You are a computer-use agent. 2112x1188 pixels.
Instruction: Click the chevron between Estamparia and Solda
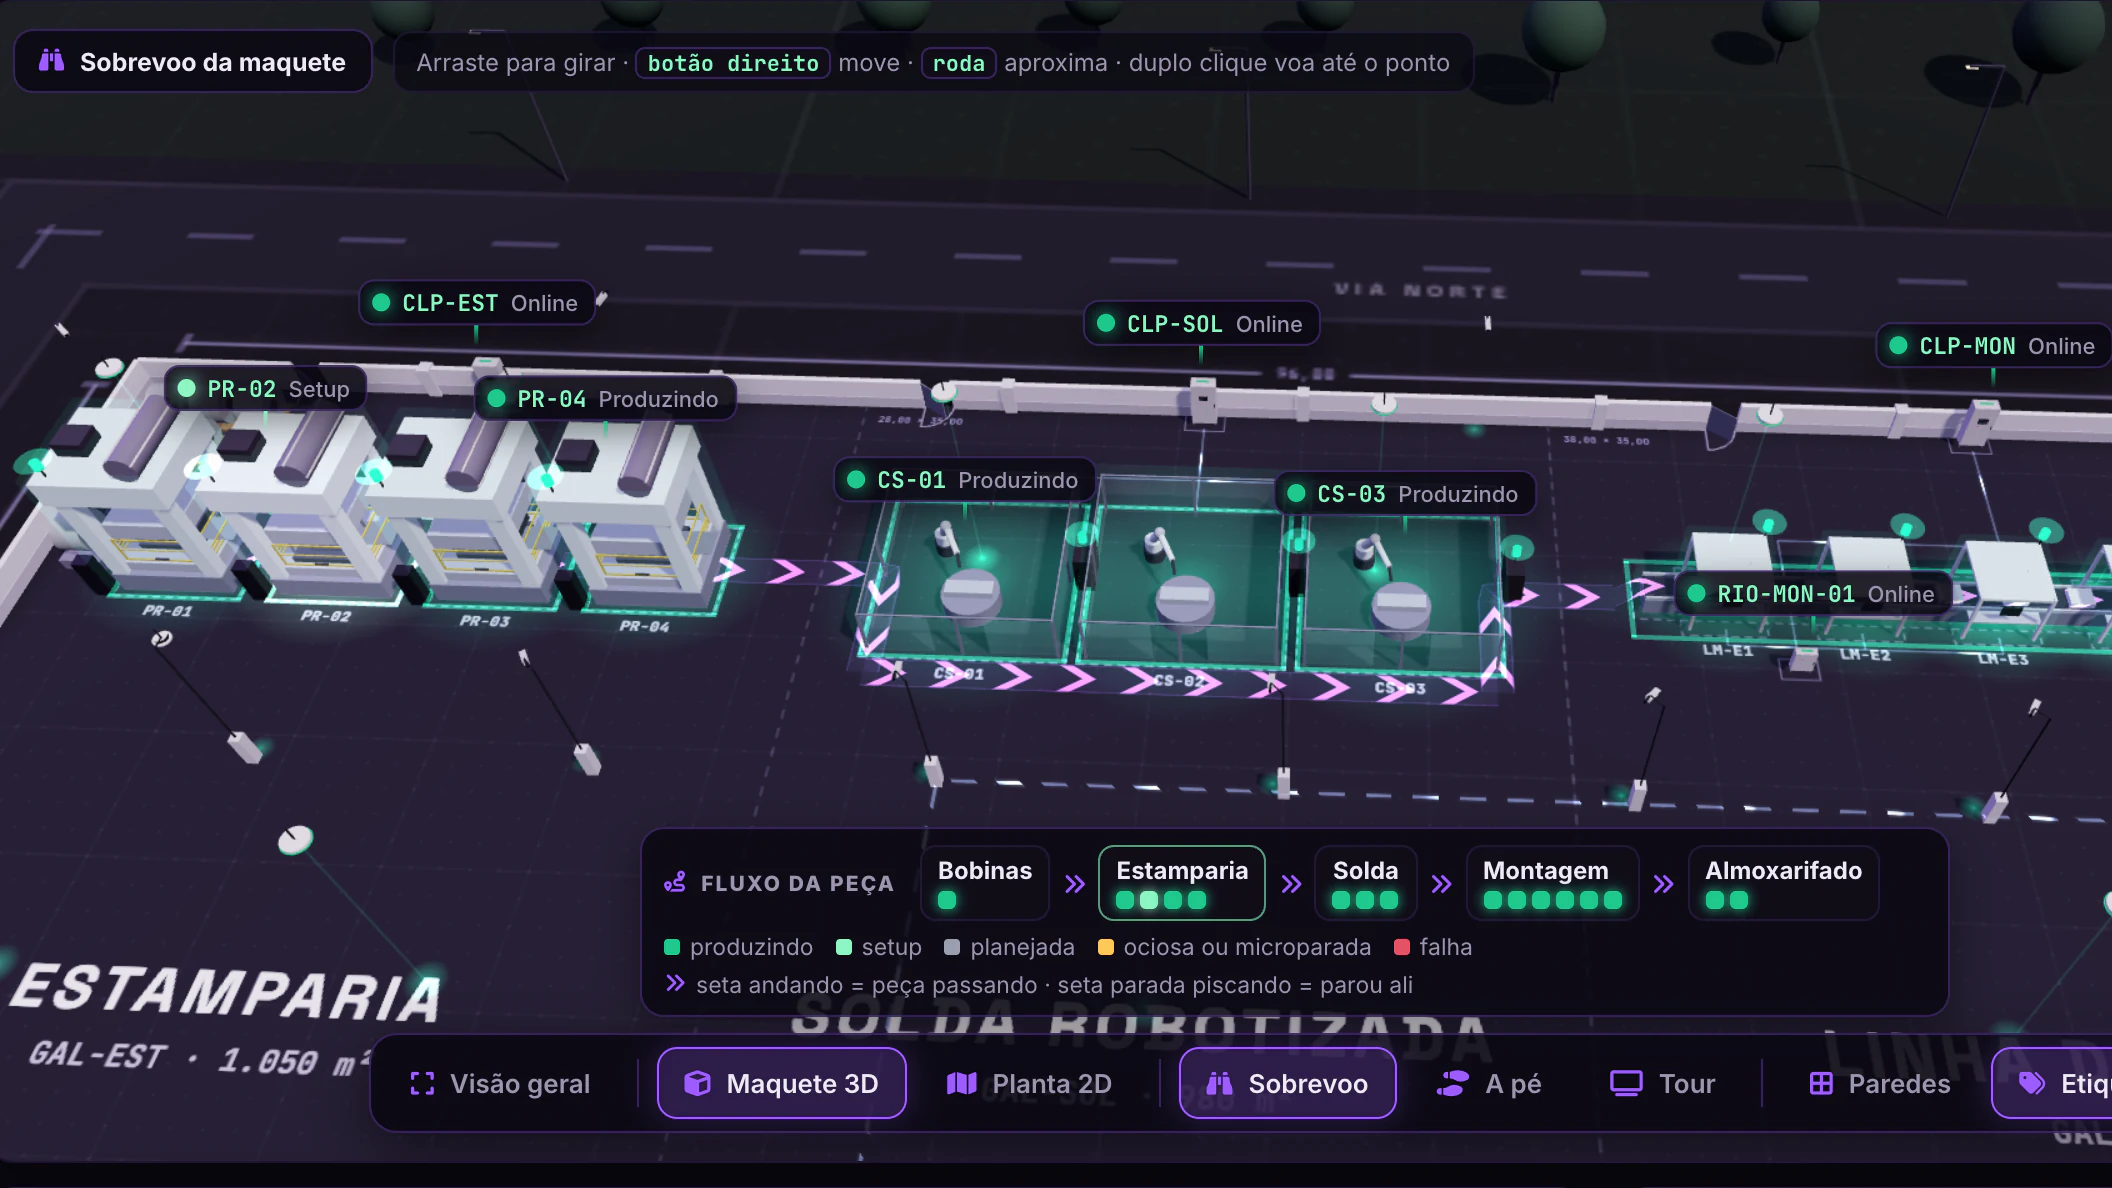pos(1291,884)
